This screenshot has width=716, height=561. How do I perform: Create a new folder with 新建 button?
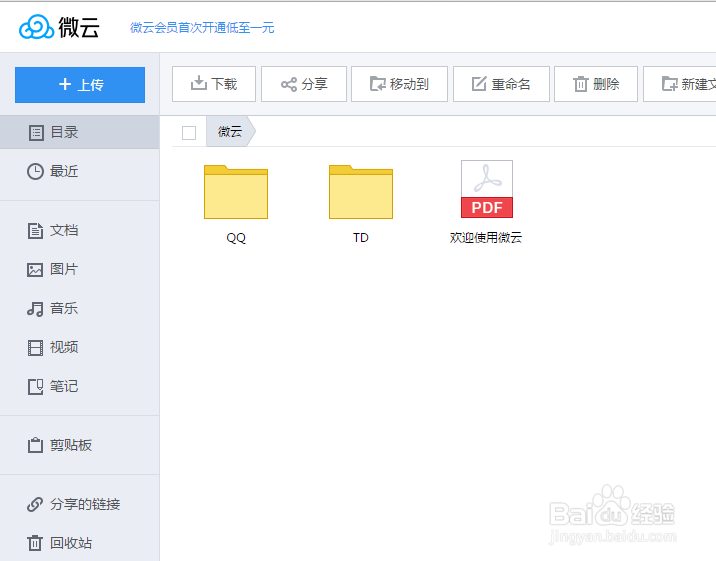[x=680, y=84]
